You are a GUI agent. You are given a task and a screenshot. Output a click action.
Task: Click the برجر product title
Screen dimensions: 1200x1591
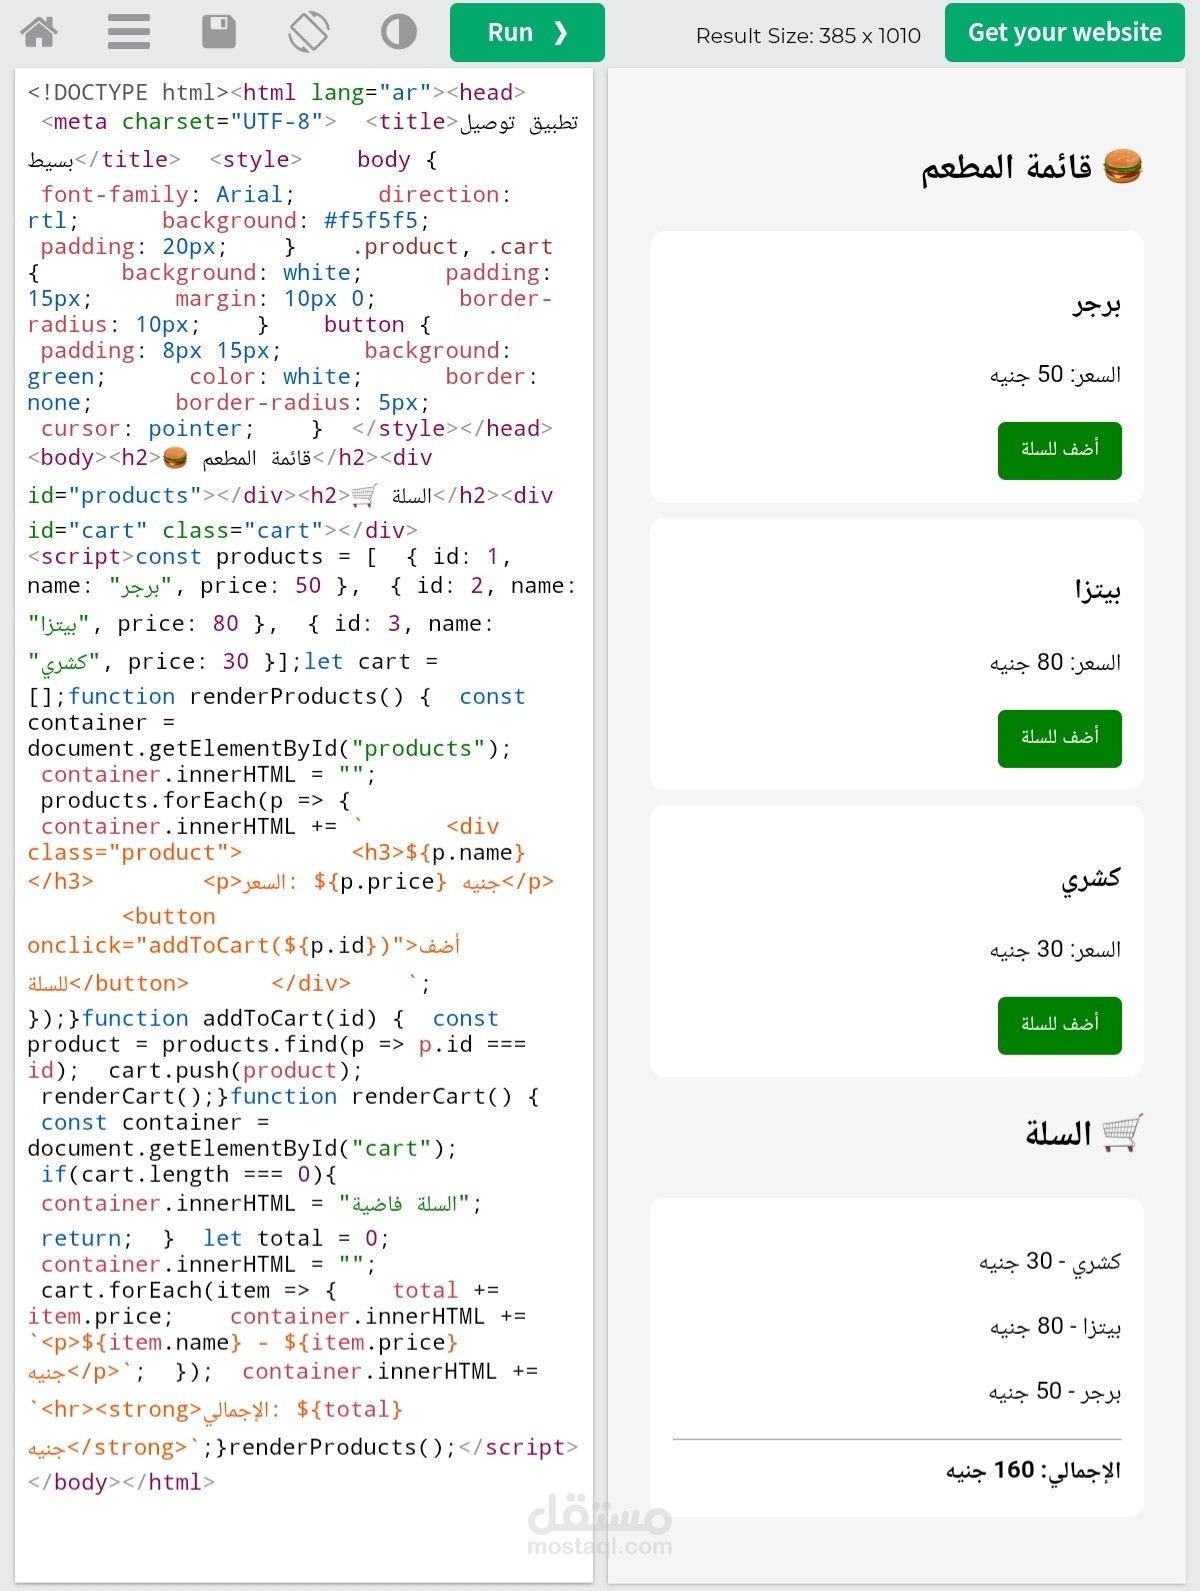(1096, 304)
